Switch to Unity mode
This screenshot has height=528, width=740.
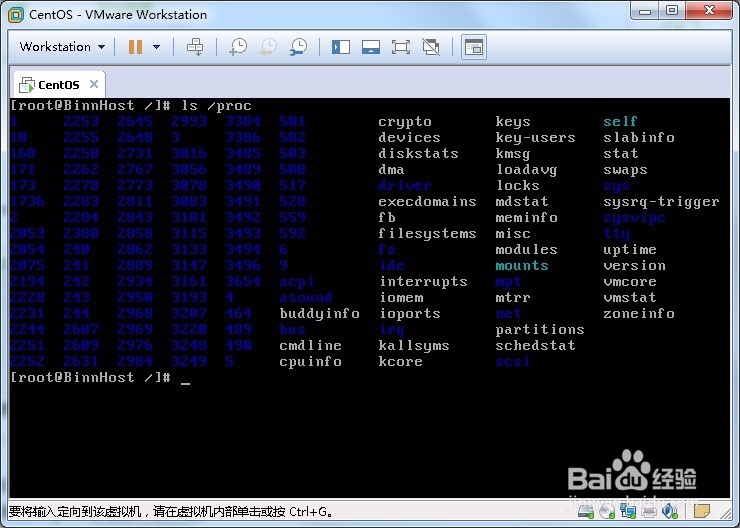click(x=431, y=47)
